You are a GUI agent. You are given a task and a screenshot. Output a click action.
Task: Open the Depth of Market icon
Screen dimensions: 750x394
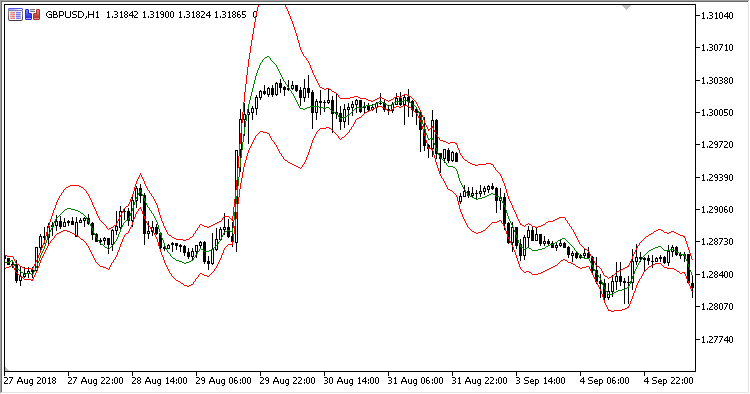tap(32, 15)
